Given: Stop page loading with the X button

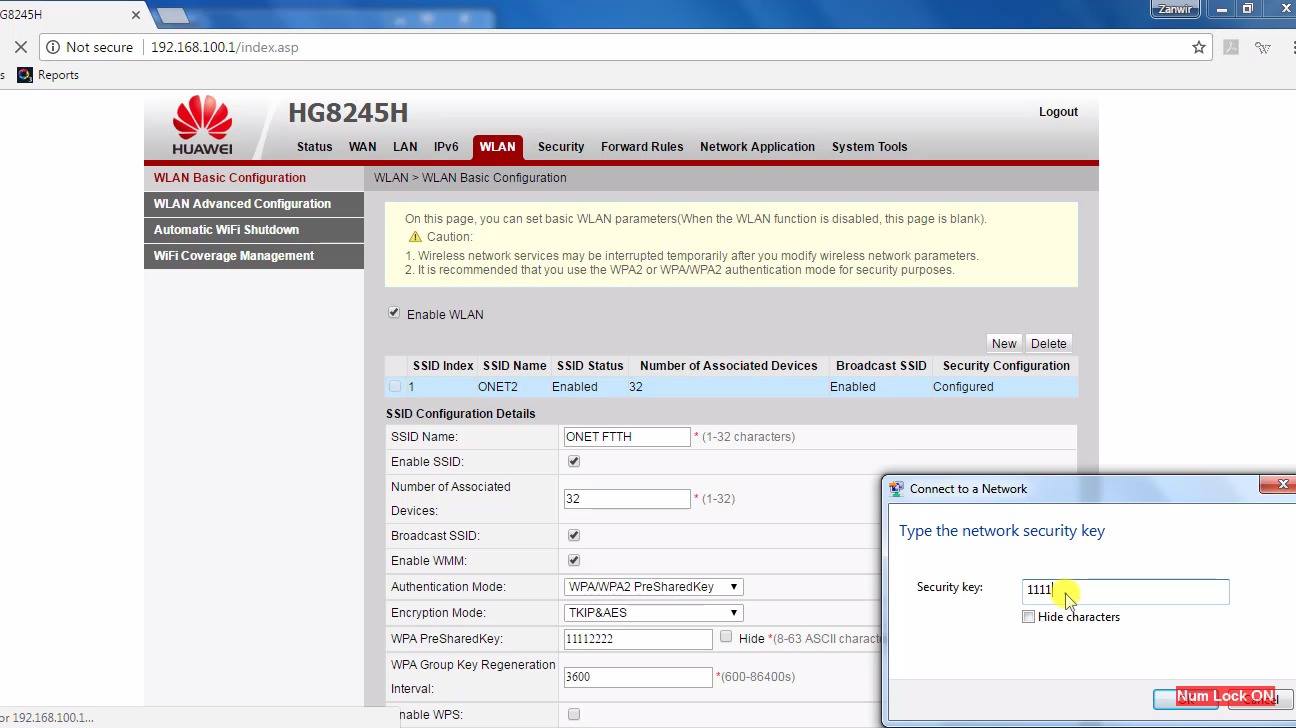Looking at the screenshot, I should (x=20, y=47).
